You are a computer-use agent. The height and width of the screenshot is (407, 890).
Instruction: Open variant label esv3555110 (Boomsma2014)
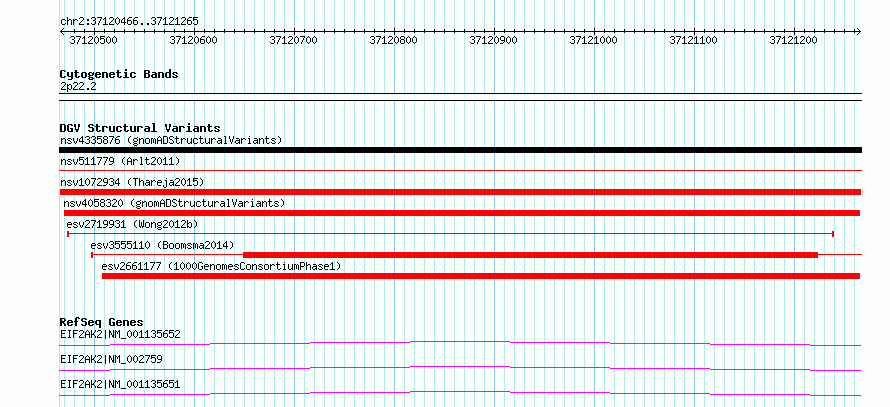(162, 246)
